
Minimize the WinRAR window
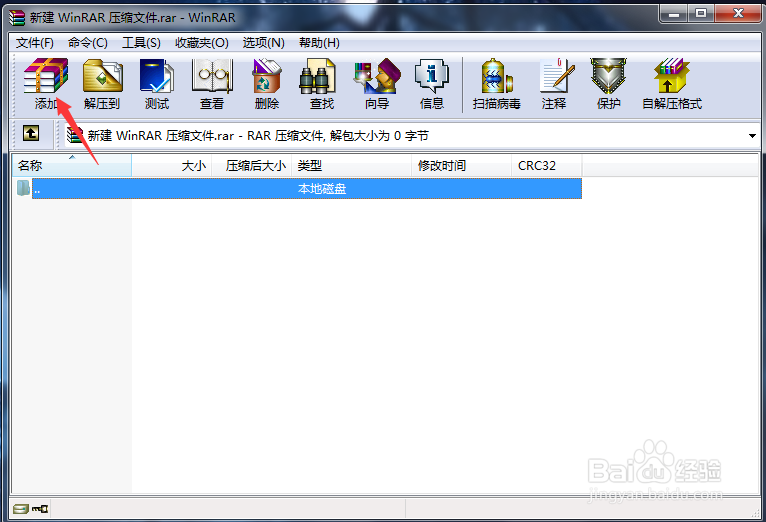(x=674, y=14)
